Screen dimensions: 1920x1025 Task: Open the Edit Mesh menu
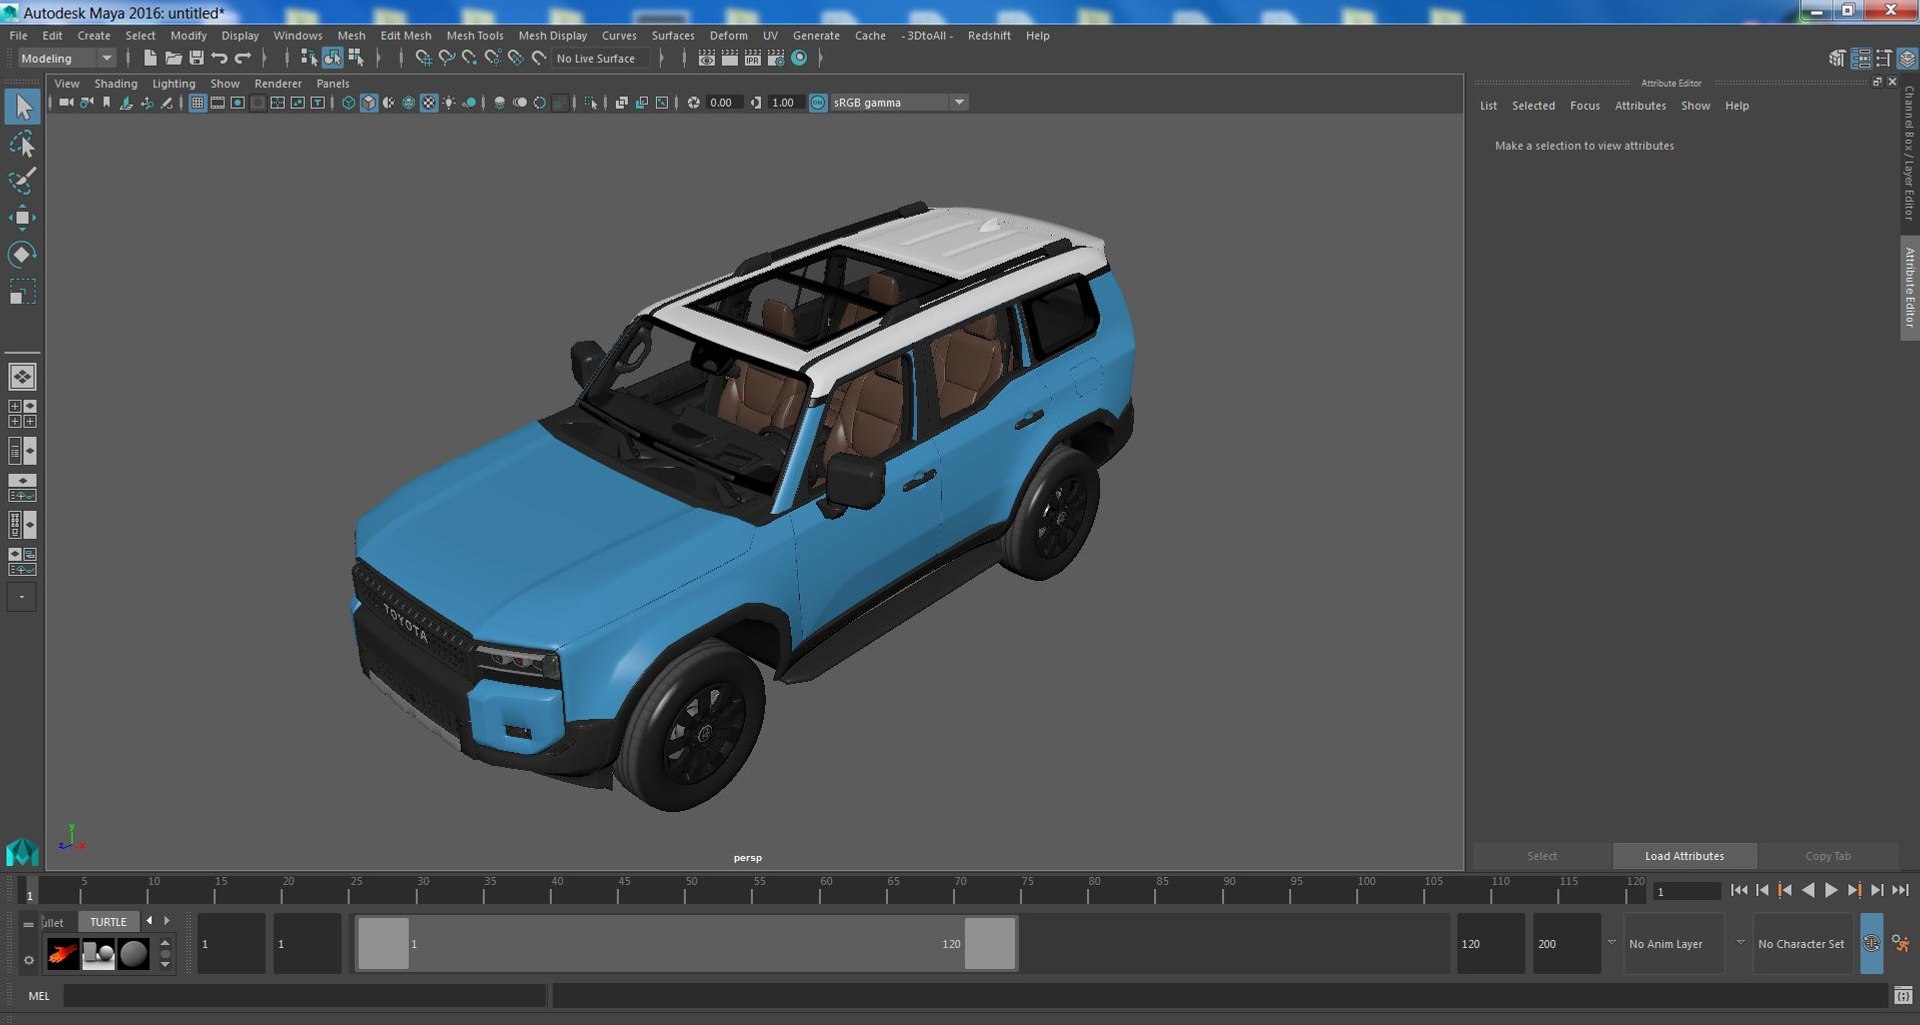405,35
